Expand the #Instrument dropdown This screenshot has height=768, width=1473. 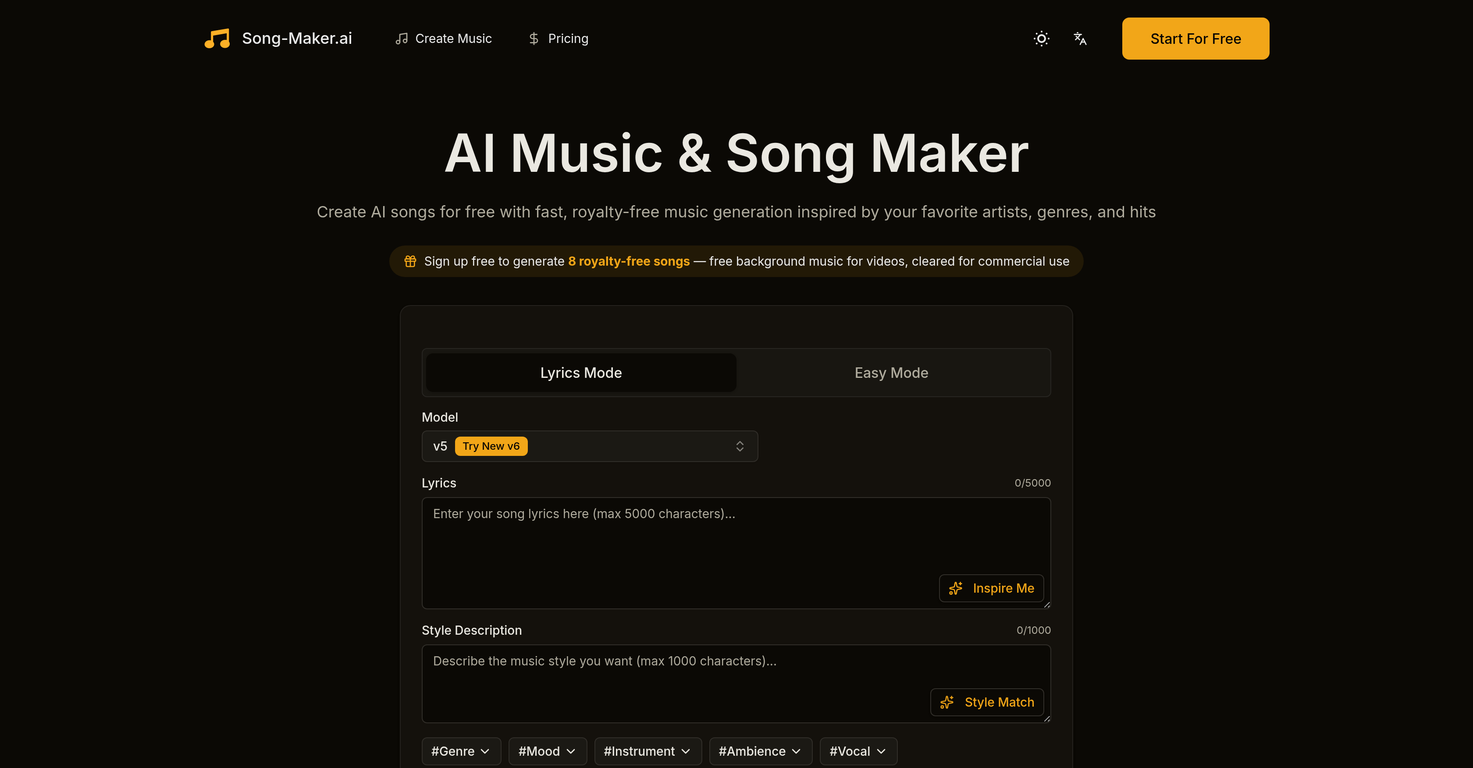648,751
